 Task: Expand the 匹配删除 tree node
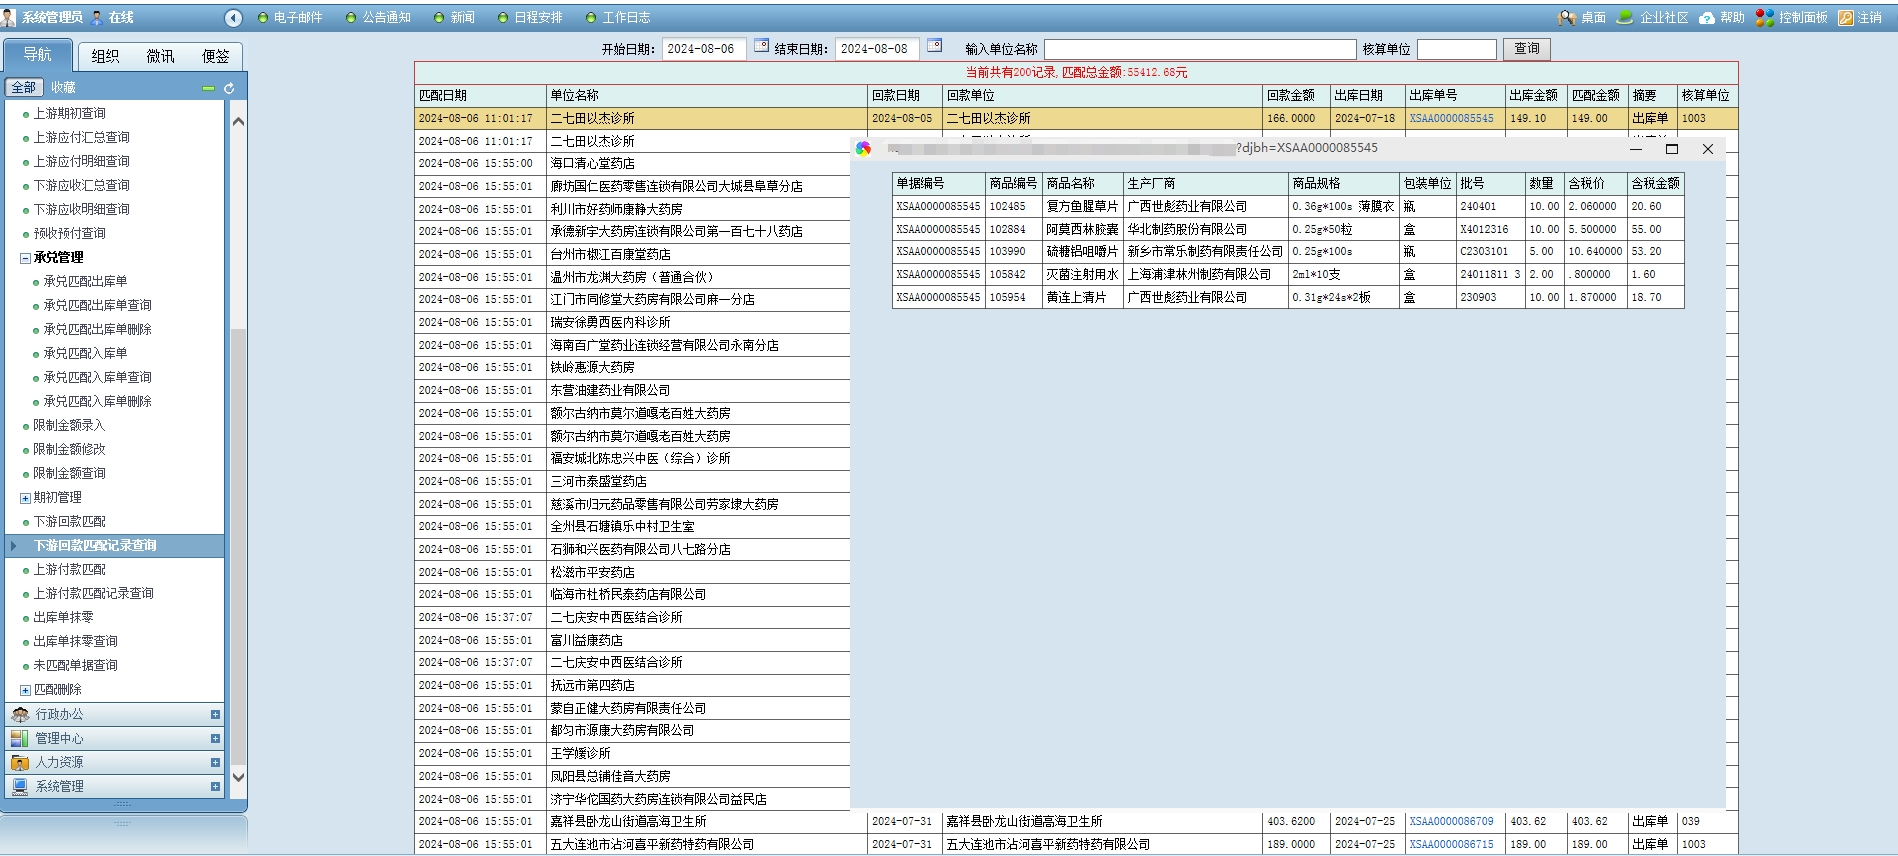[25, 690]
